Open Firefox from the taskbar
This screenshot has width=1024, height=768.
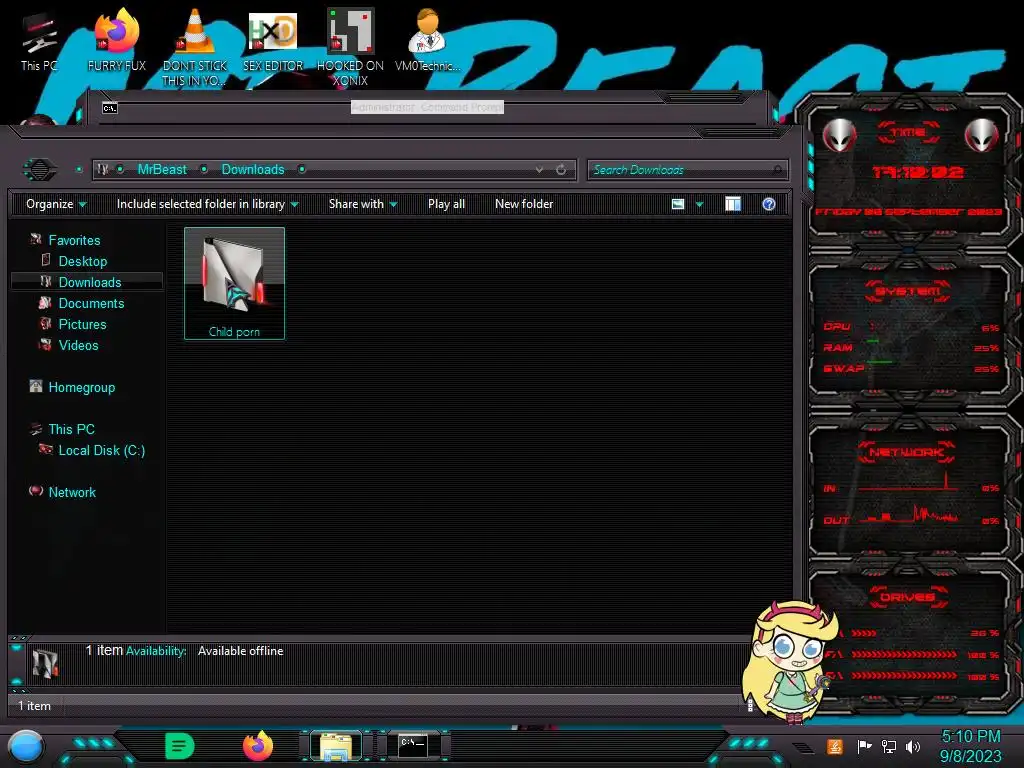[x=258, y=746]
